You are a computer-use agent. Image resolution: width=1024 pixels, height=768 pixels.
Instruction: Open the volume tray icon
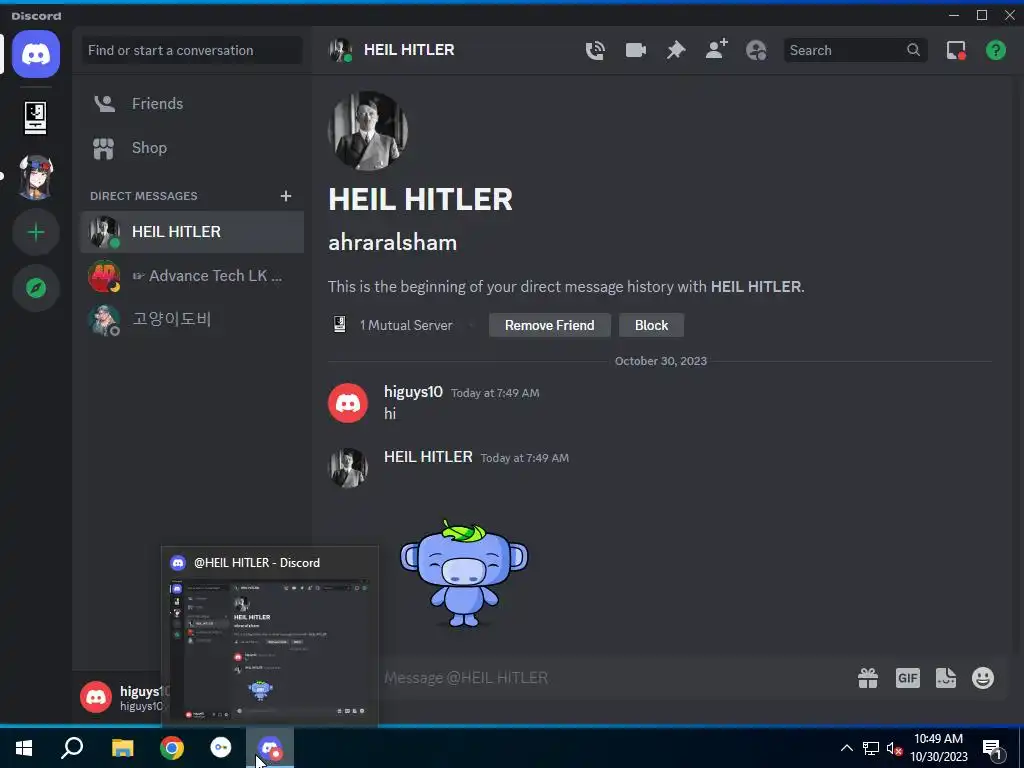[894, 748]
